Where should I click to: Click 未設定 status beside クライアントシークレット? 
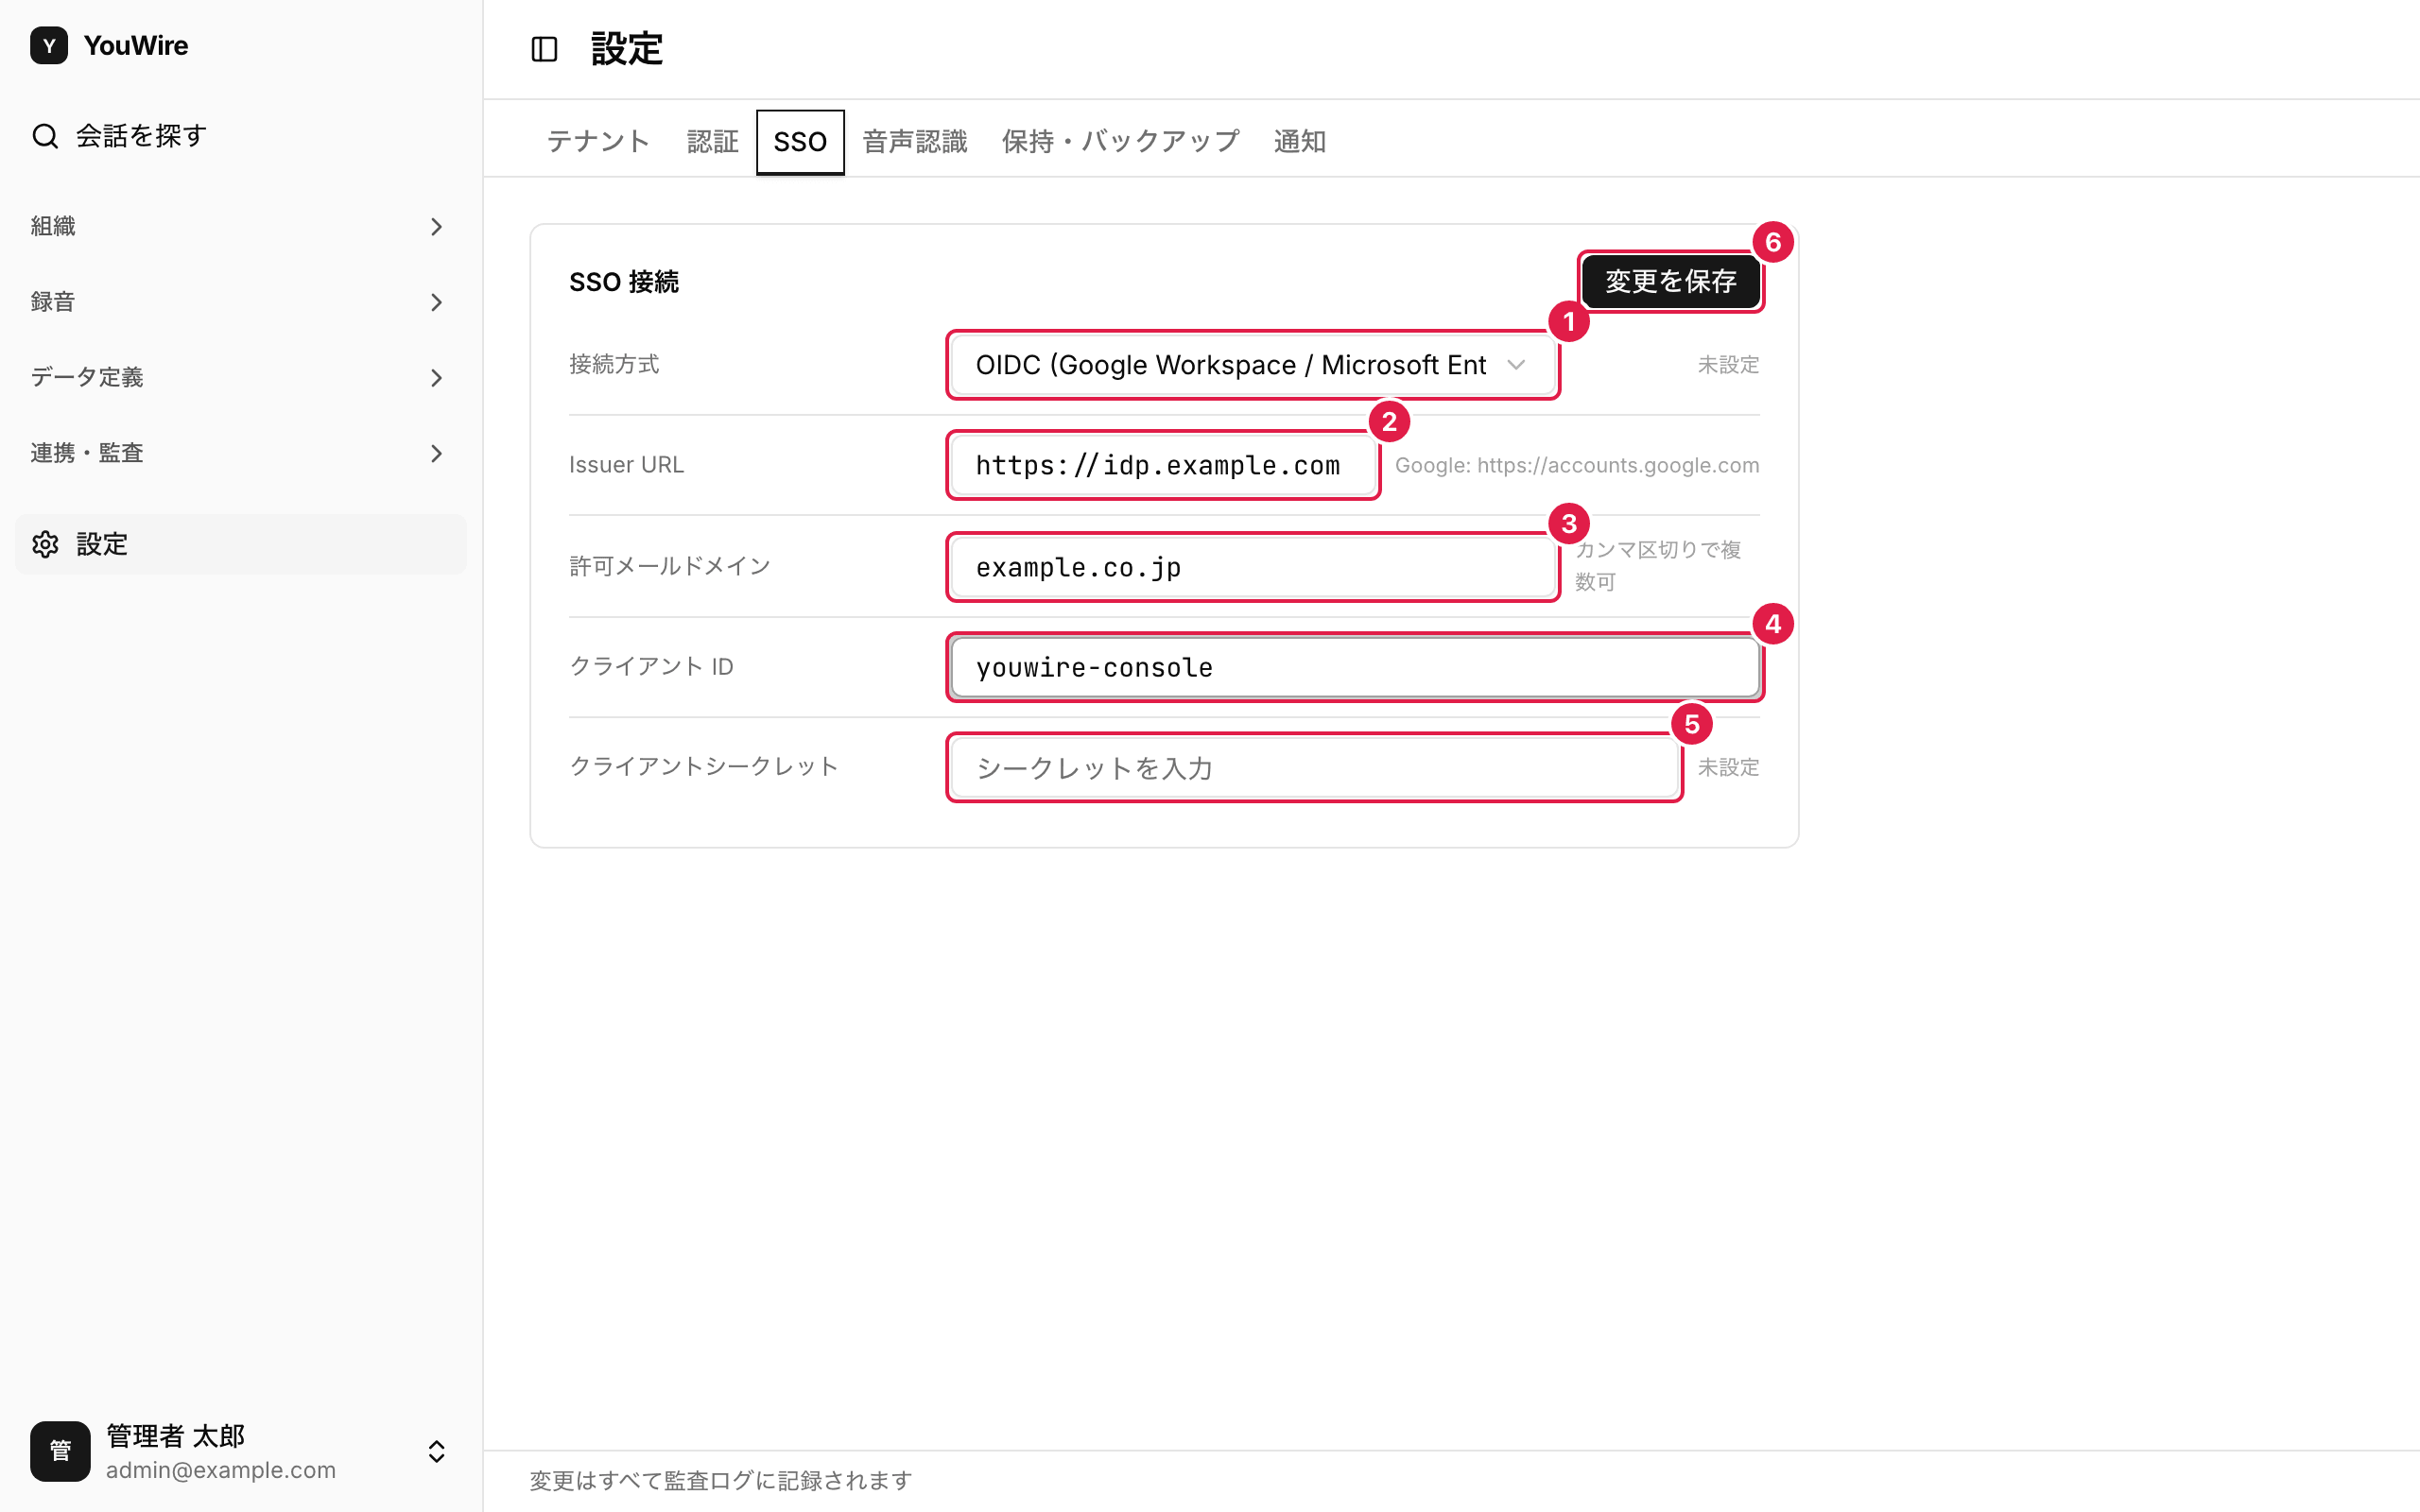tap(1728, 767)
